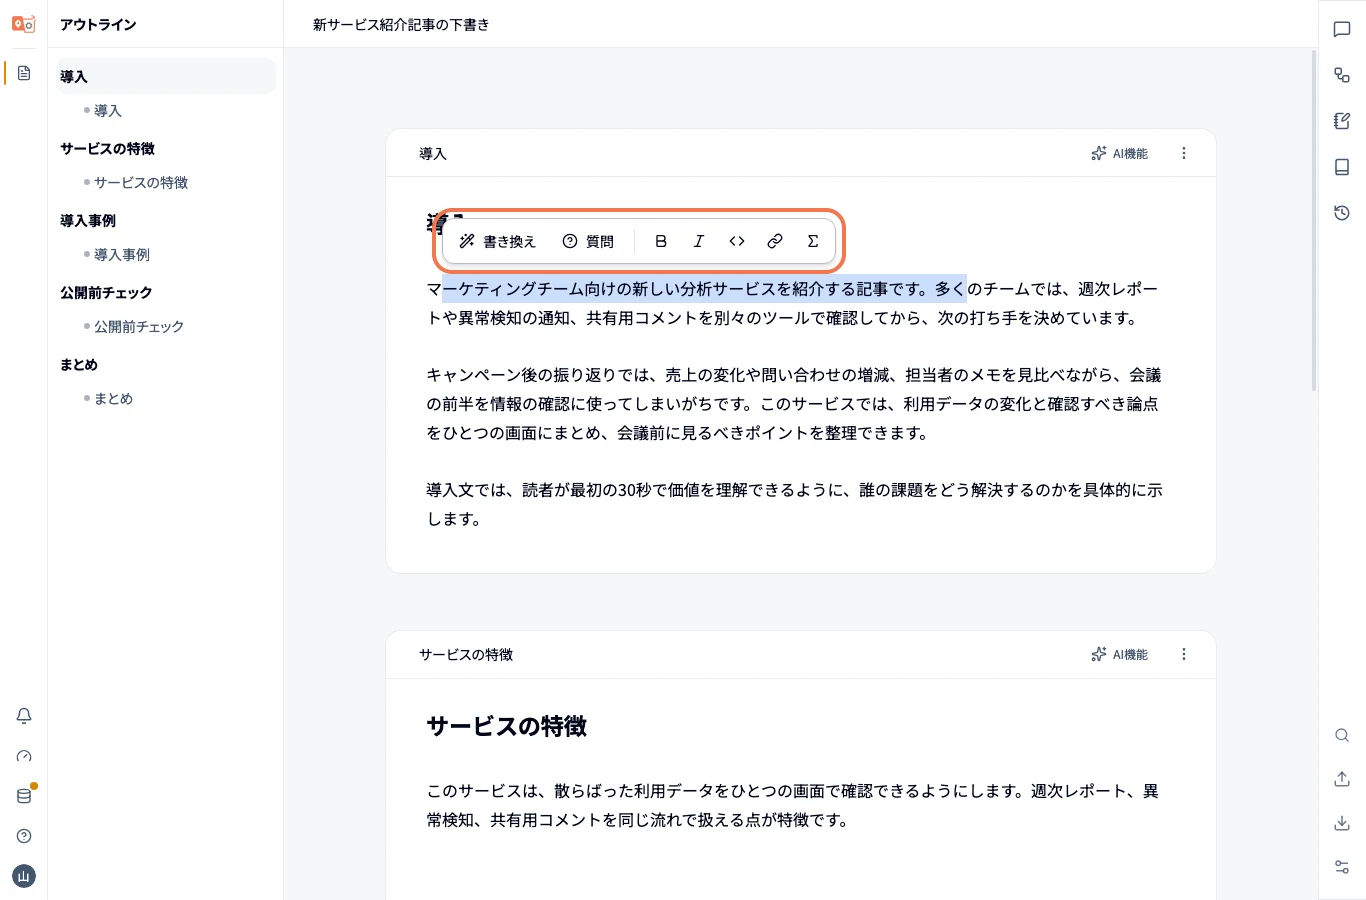1366x900 pixels.
Task: Open the flow diagram panel icon
Action: pyautogui.click(x=1342, y=75)
